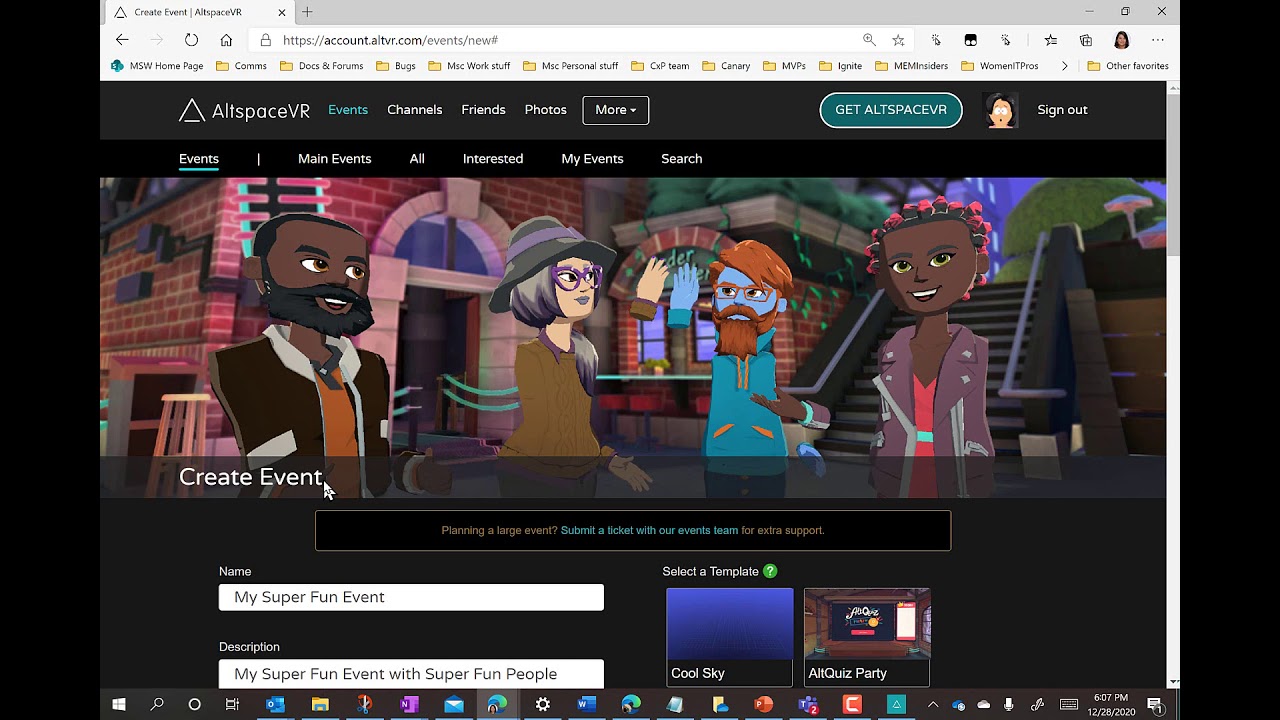
Task: Expand the More dropdown menu
Action: (616, 110)
